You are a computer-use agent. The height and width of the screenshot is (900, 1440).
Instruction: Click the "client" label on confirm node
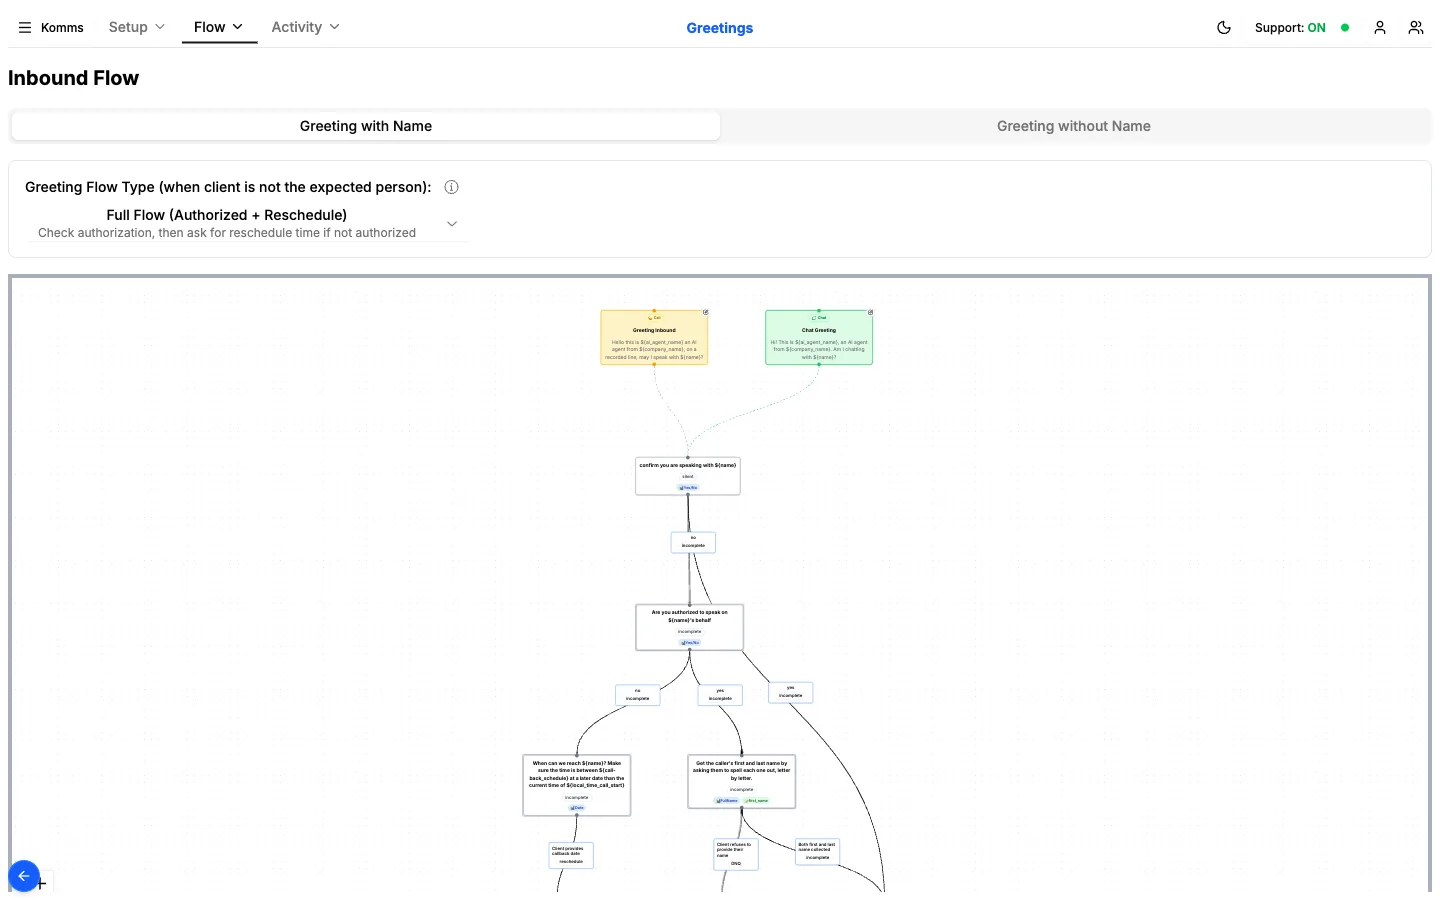tap(688, 477)
